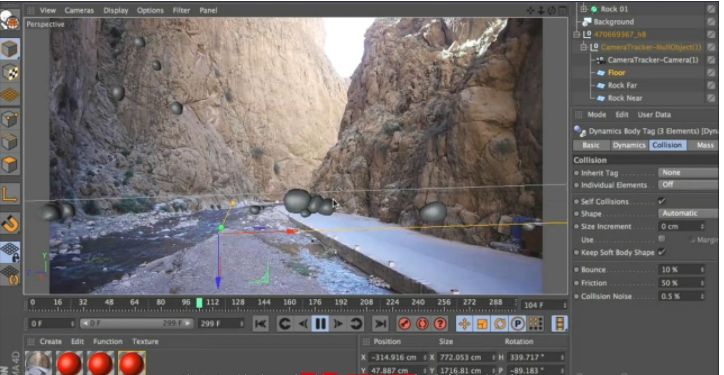Select the Make Editable cube icon
Image resolution: width=724 pixels, height=375 pixels.
pos(10,48)
